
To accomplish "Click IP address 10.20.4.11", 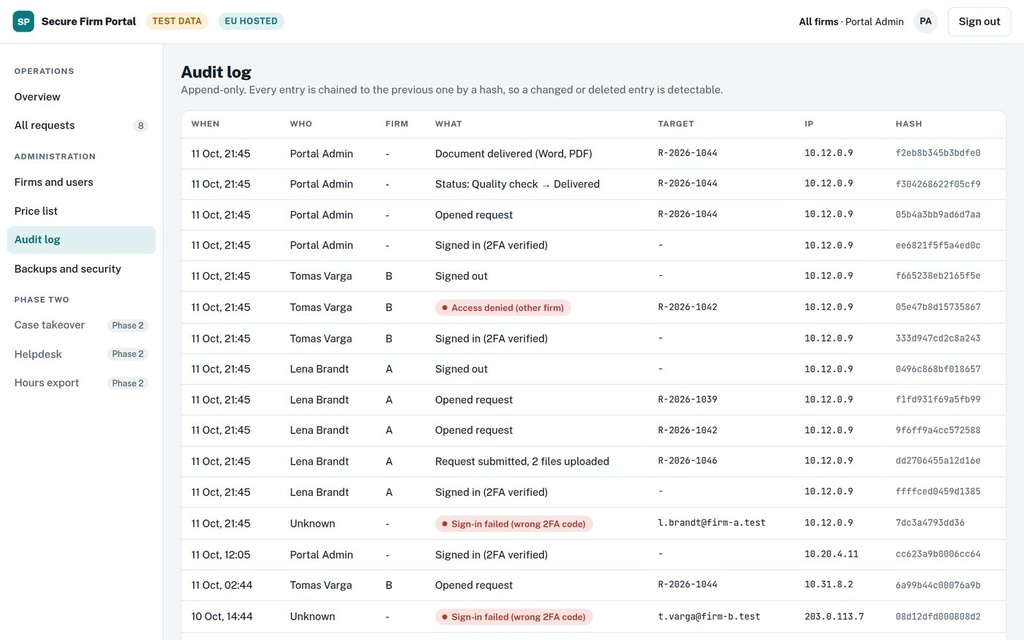I will point(831,554).
